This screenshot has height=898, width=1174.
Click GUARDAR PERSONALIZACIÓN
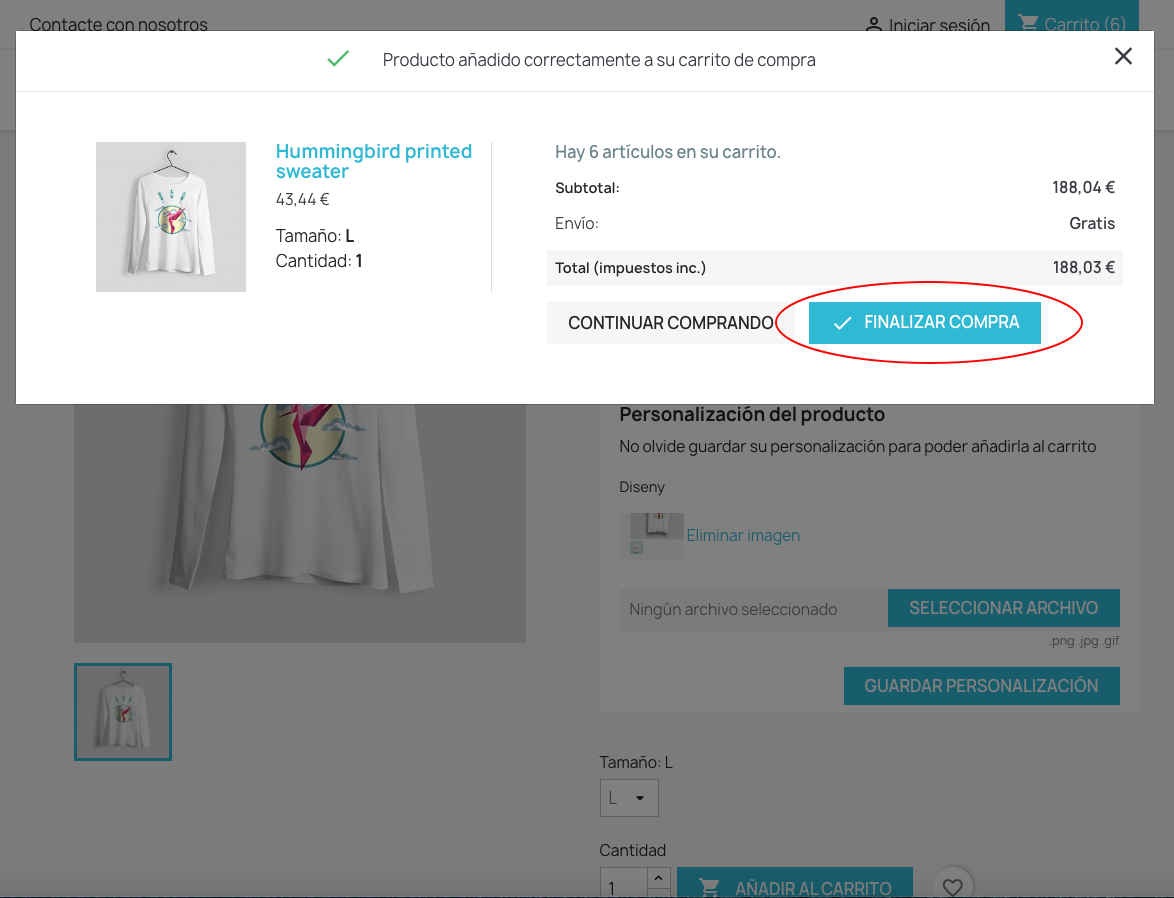[981, 686]
